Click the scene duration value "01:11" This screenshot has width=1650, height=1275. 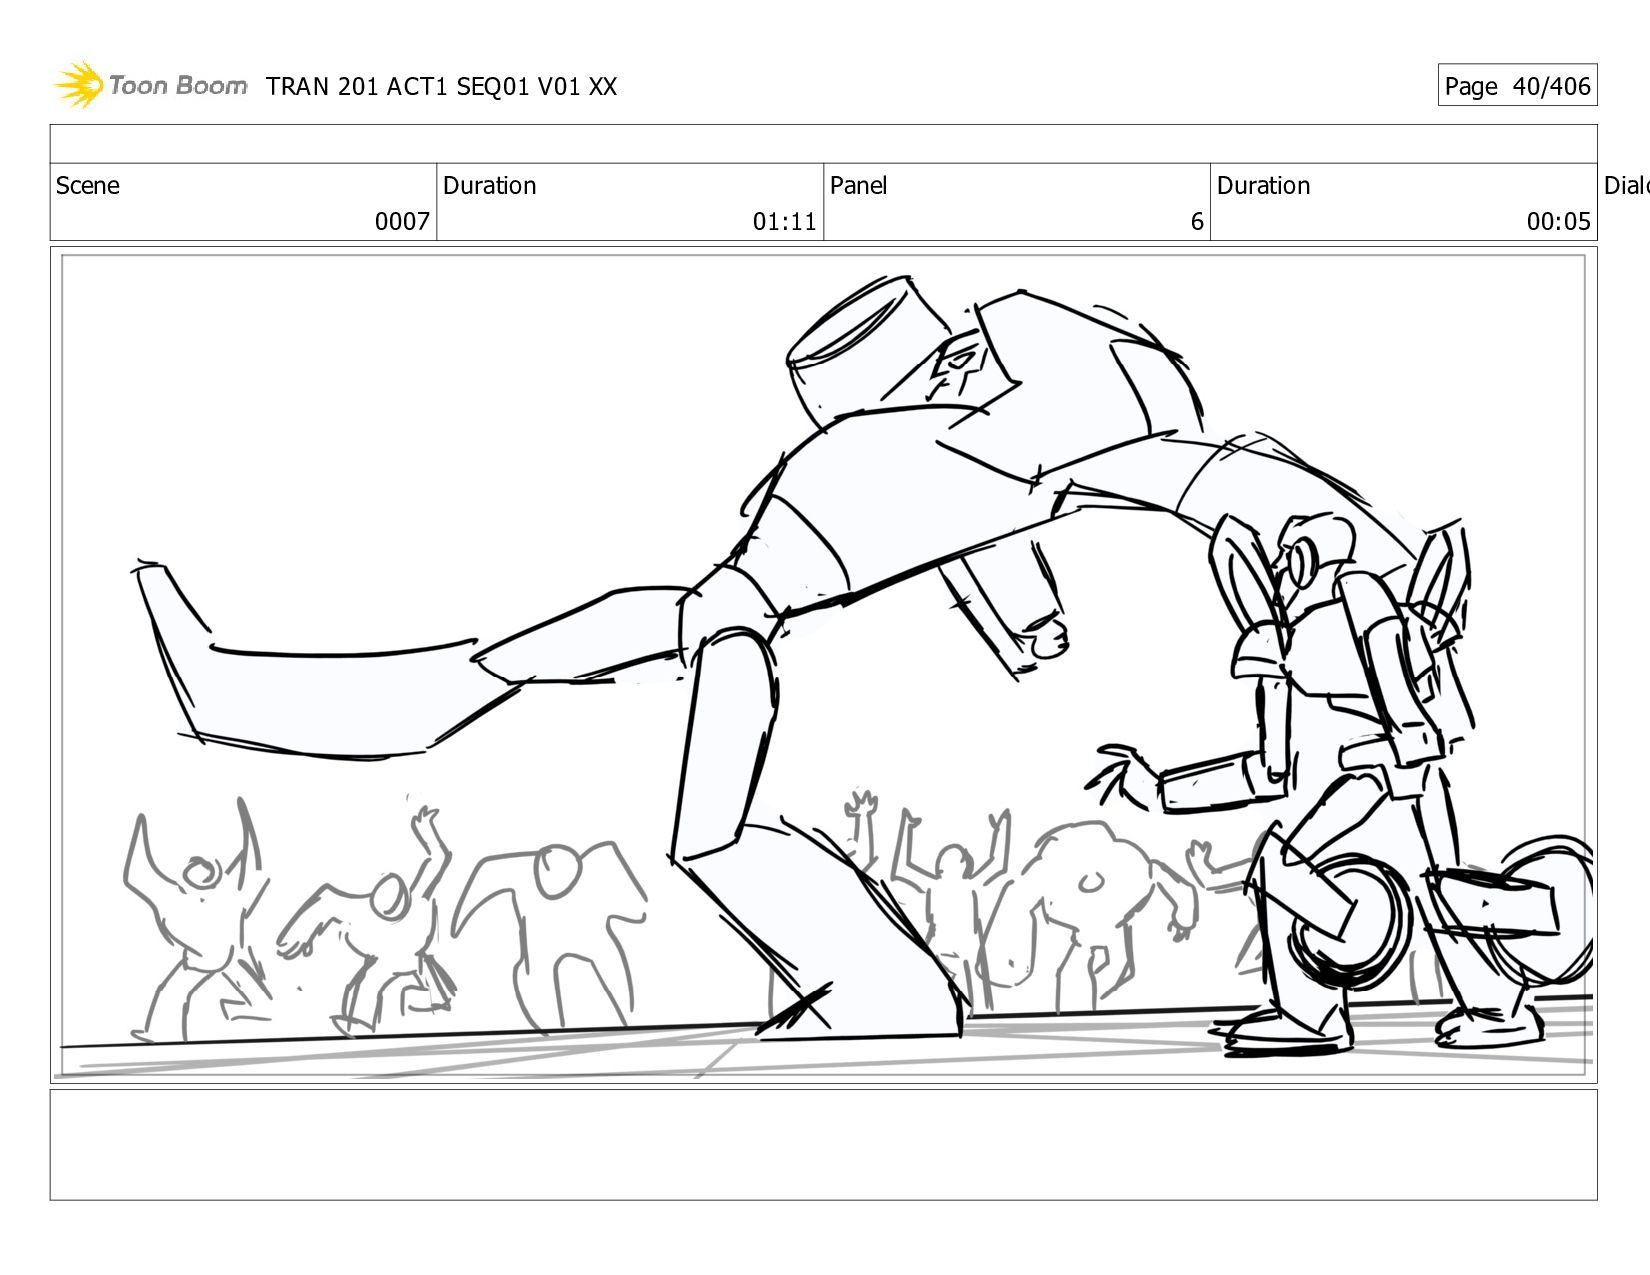[x=785, y=222]
